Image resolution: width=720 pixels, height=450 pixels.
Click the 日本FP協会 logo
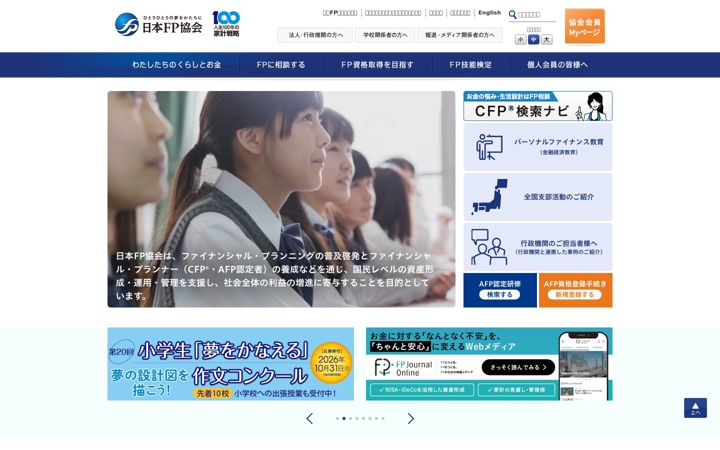(158, 24)
